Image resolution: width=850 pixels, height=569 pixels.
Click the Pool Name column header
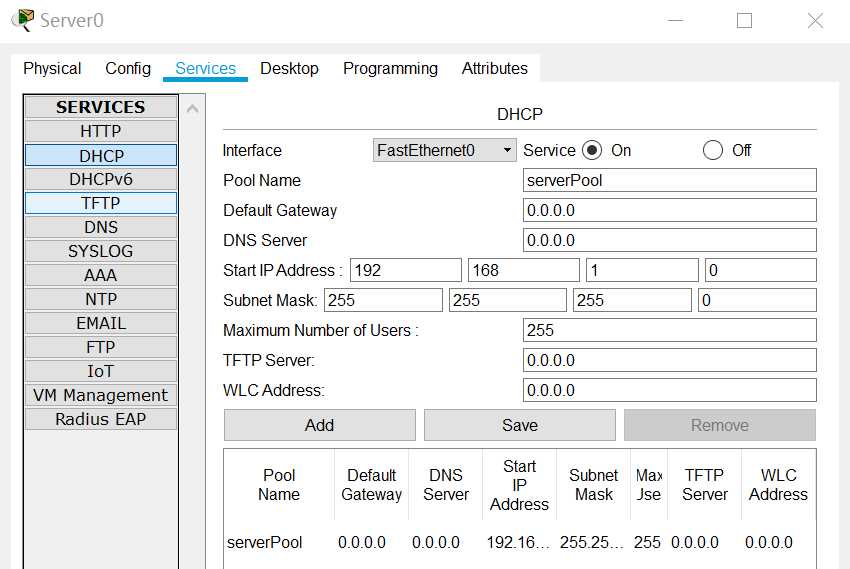pos(279,484)
